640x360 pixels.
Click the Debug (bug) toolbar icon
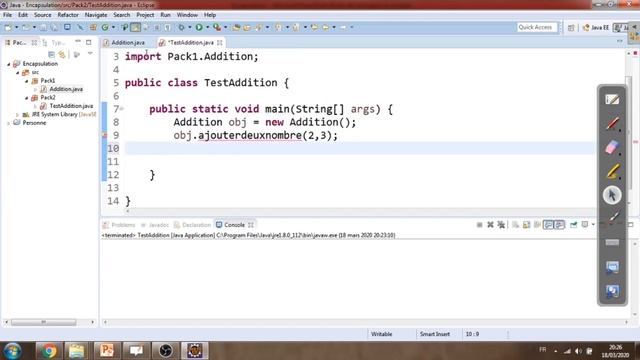coord(181,27)
